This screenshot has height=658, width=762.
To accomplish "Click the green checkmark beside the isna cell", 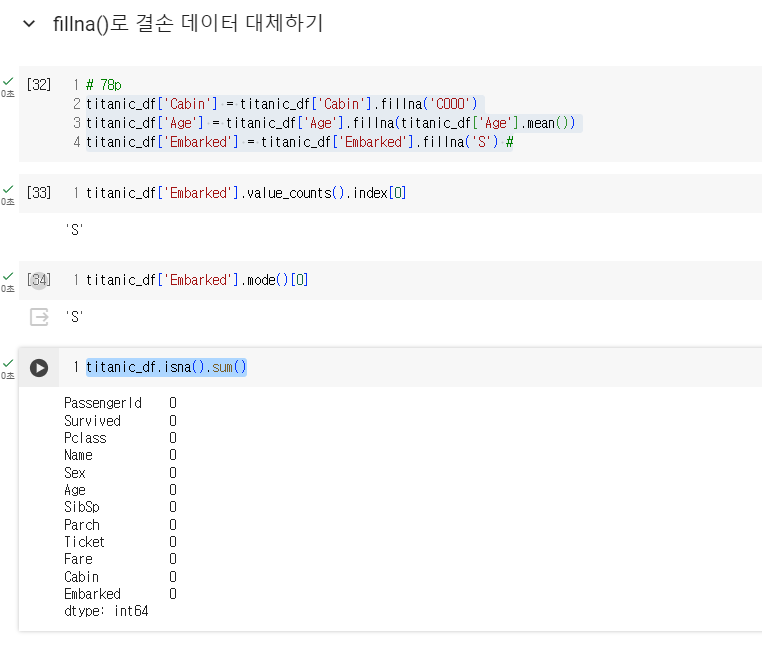I will 8,363.
